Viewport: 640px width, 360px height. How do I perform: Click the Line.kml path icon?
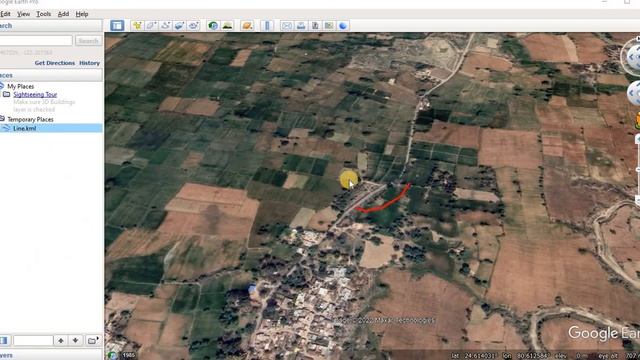[6, 128]
